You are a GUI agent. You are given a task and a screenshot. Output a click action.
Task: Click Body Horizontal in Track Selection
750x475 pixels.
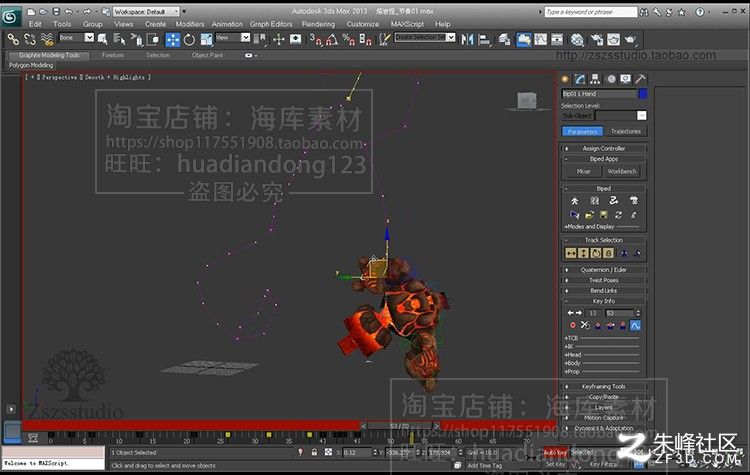tap(571, 253)
